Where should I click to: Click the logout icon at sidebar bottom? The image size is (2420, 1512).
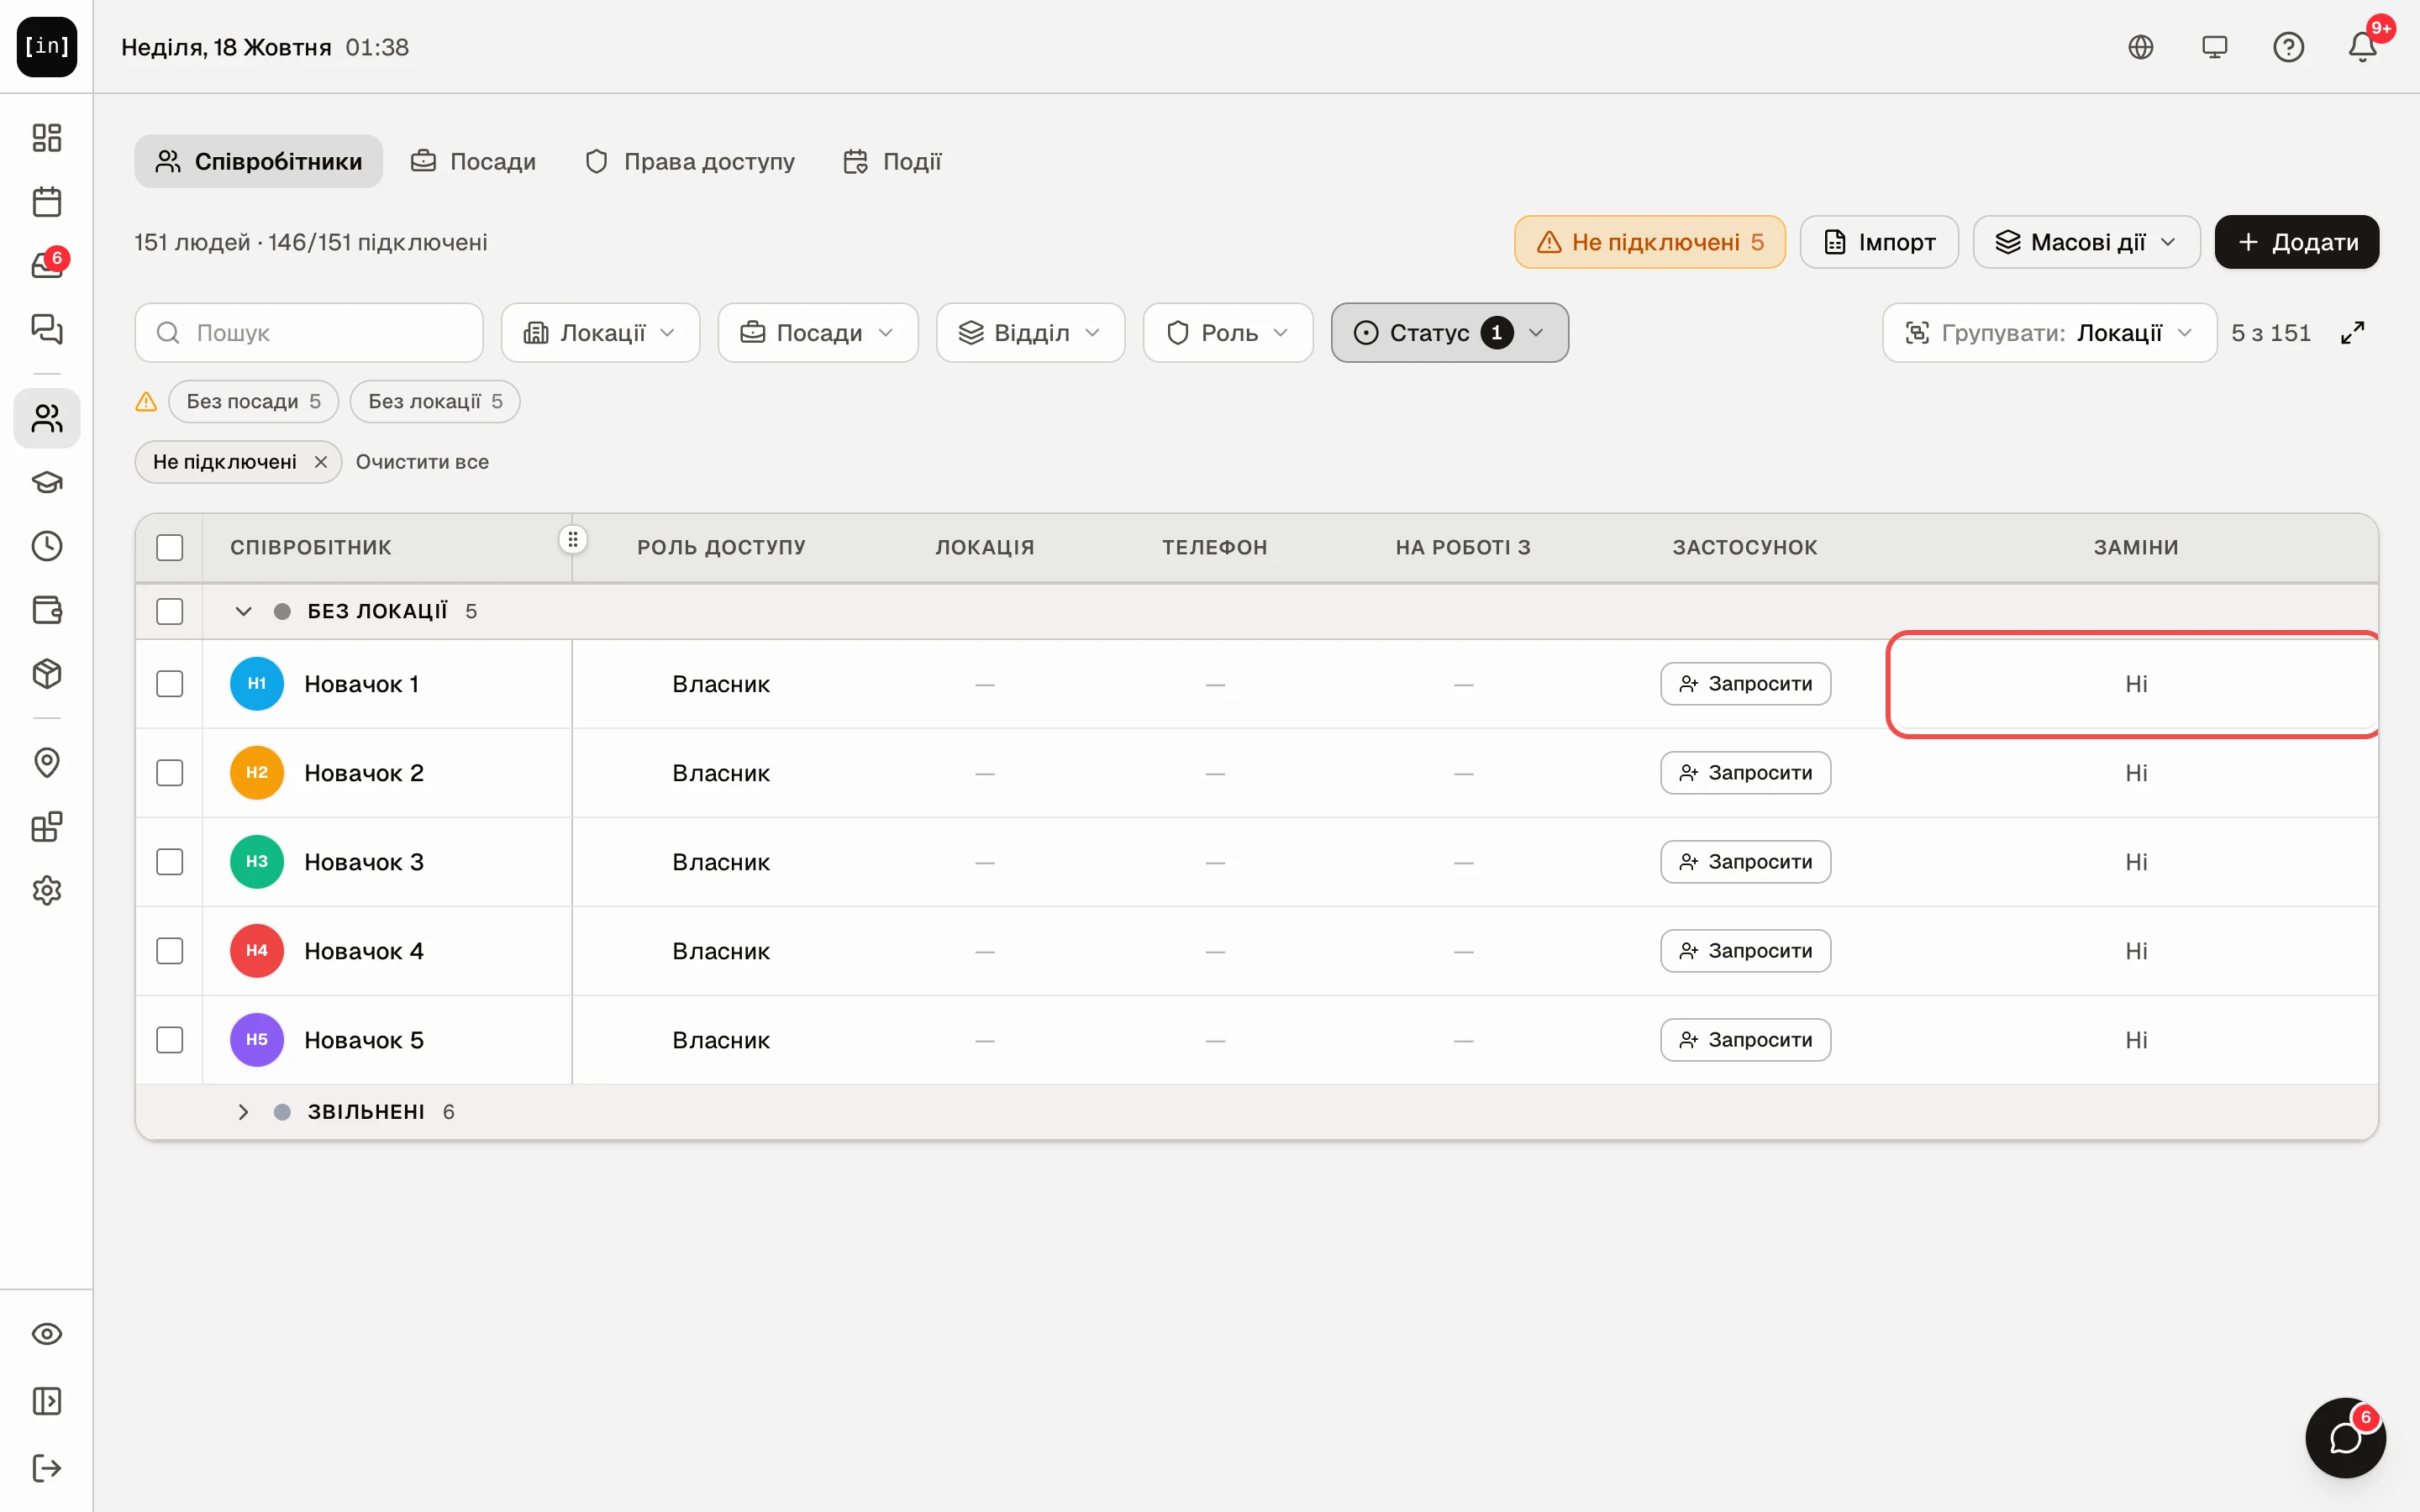tap(47, 1468)
